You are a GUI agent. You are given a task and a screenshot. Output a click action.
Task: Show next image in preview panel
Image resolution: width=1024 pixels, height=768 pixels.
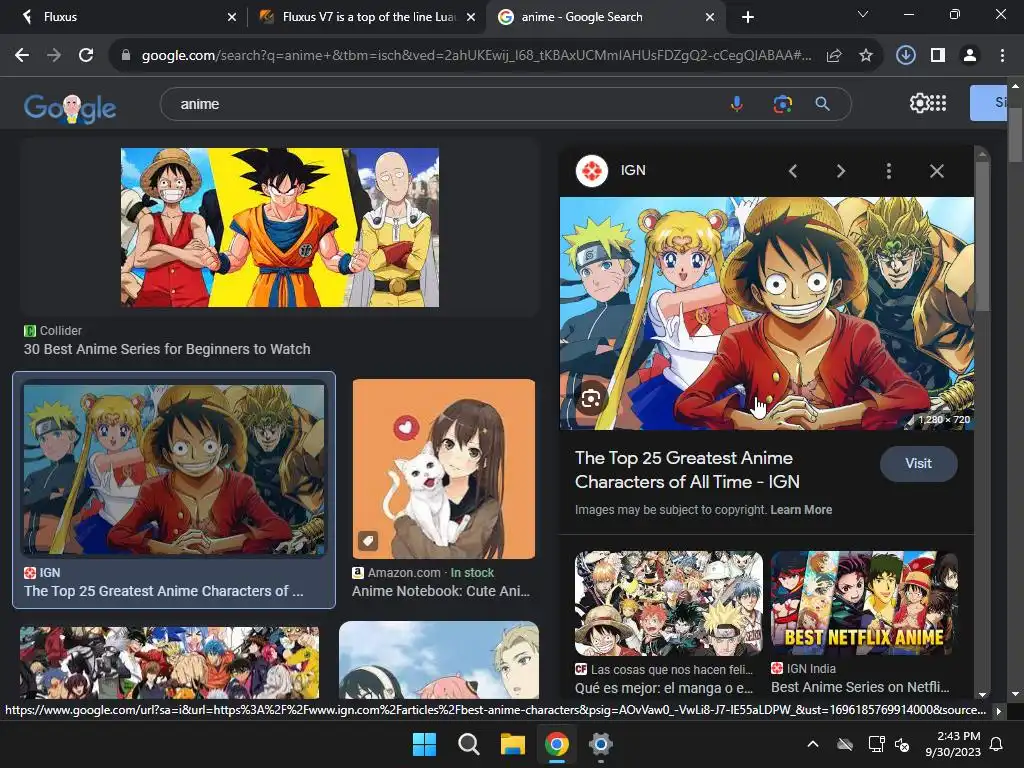(840, 171)
